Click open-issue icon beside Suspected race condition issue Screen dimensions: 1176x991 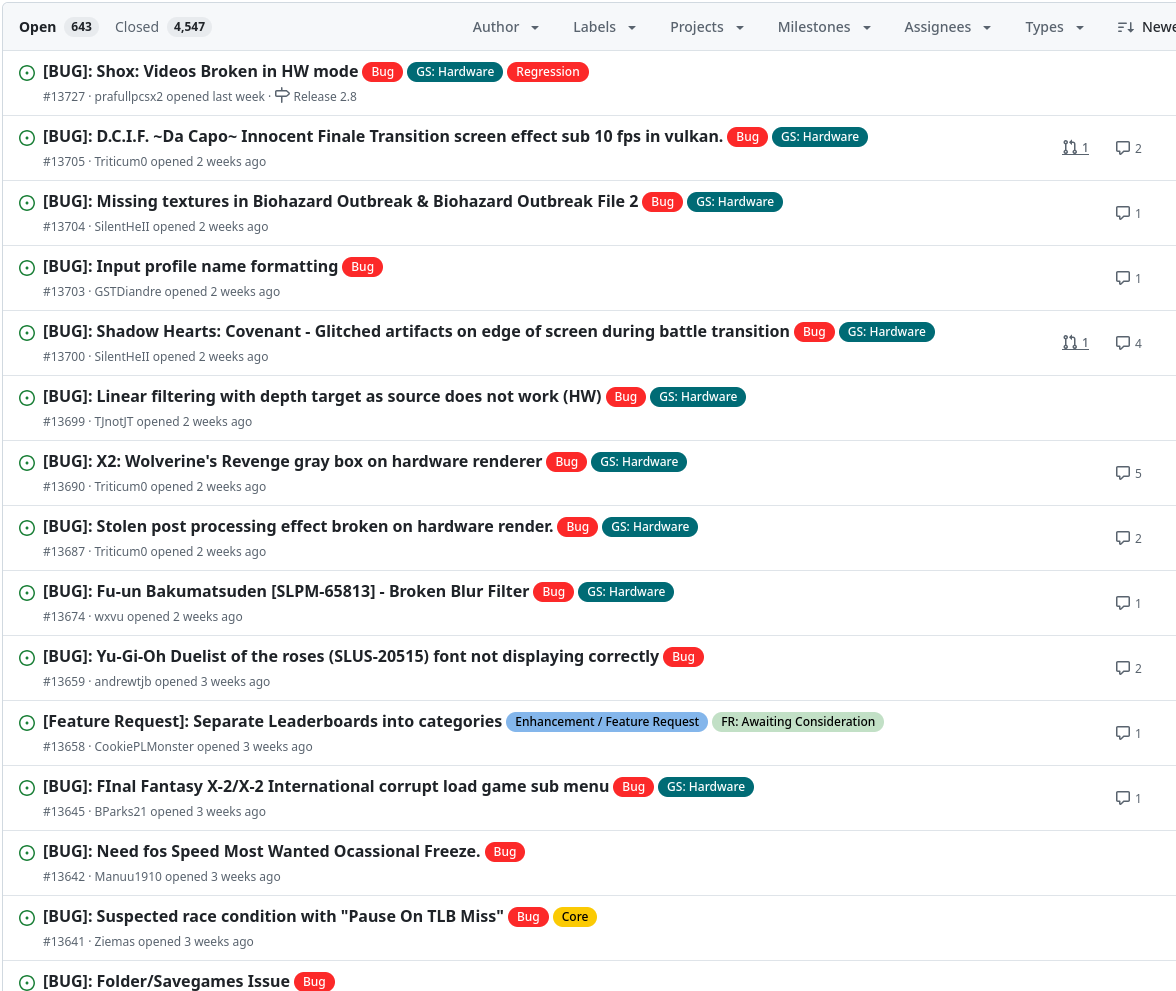click(x=27, y=918)
